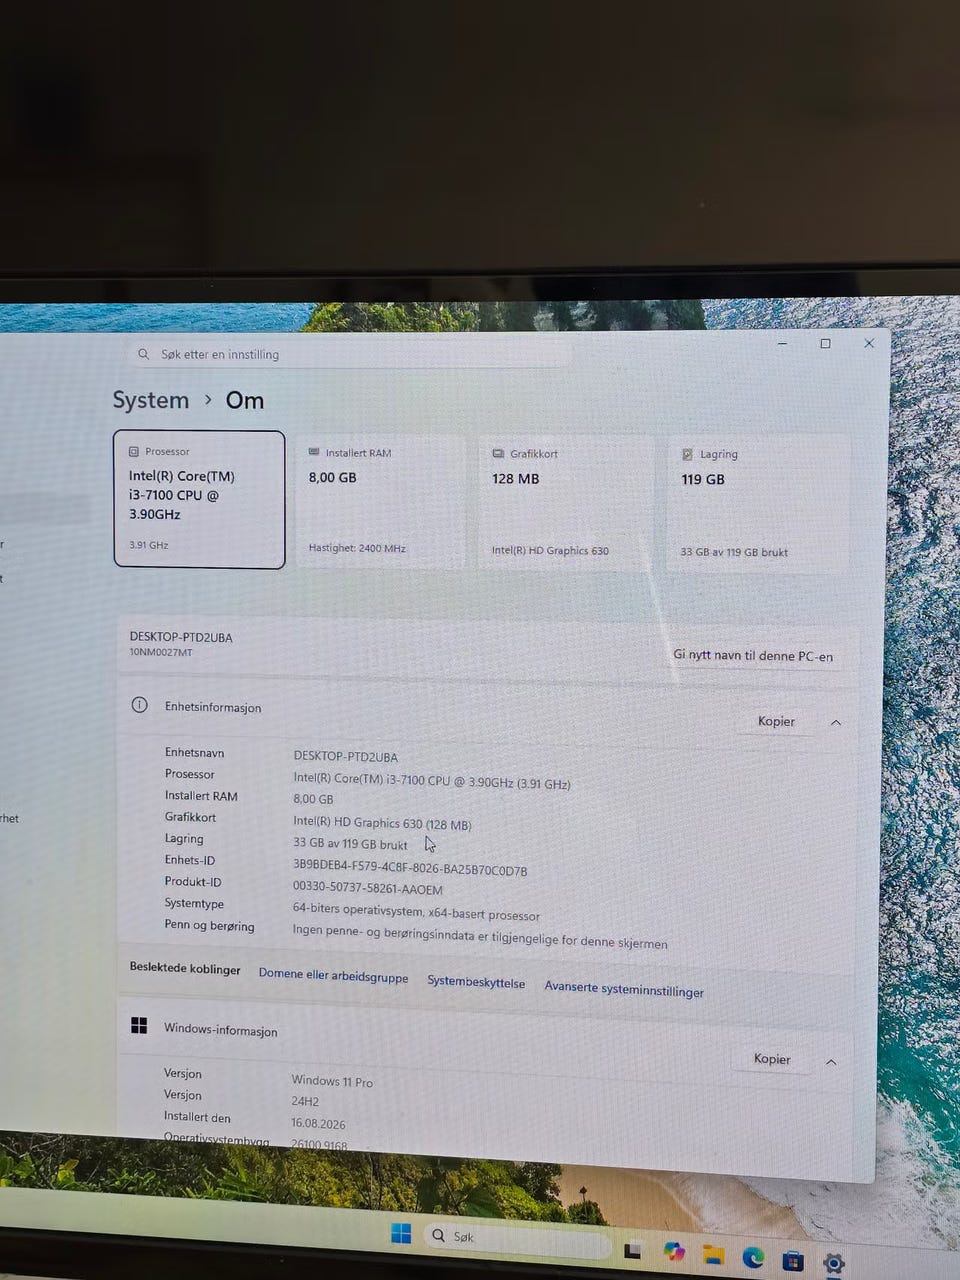Maximize the Settings window
Image resolution: width=960 pixels, height=1280 pixels.
(x=825, y=343)
